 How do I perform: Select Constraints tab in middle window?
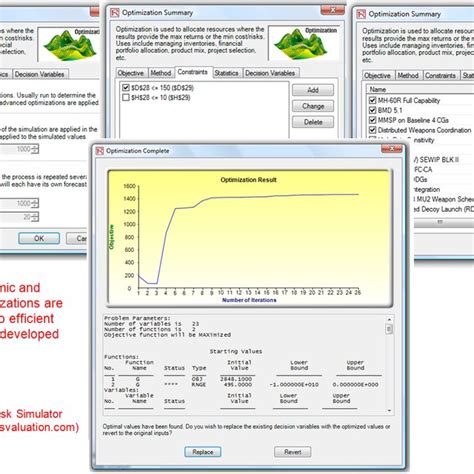[x=193, y=72]
